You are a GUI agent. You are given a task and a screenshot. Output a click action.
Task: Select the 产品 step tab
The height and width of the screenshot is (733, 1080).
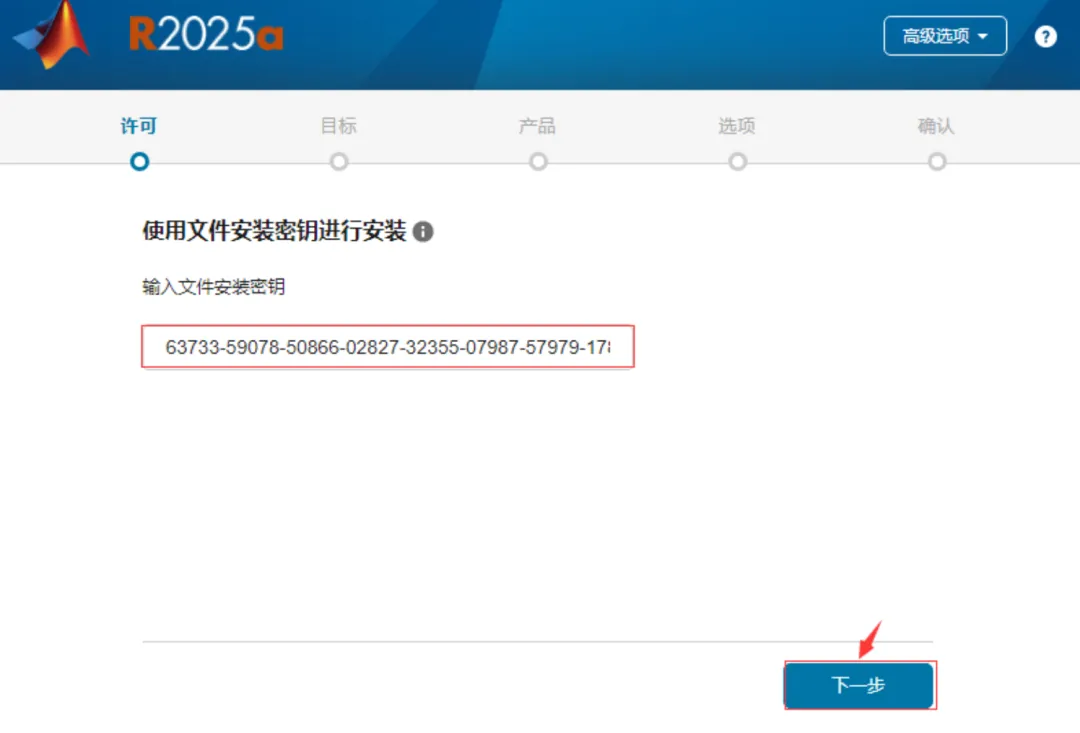coord(537,126)
